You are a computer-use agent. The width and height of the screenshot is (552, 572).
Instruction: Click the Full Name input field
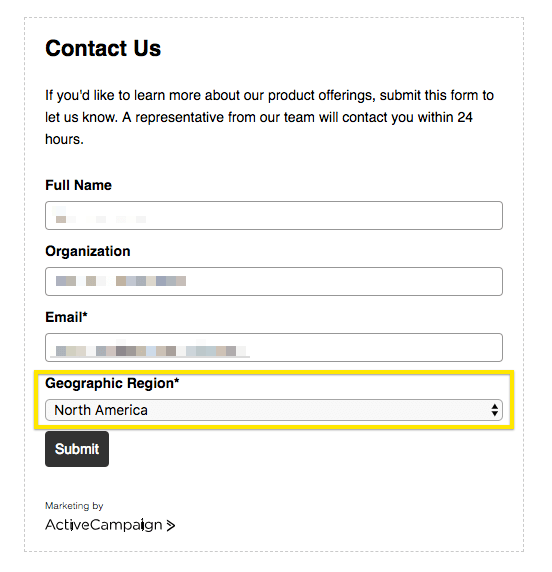point(274,215)
